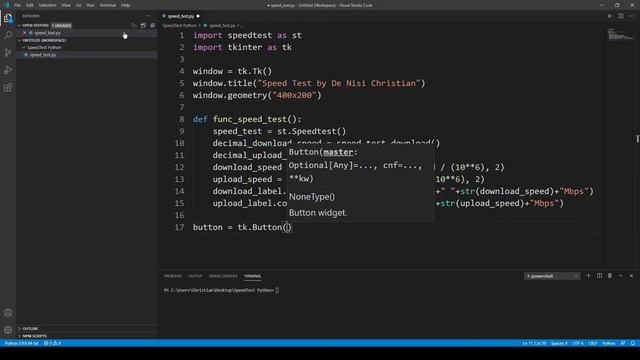Click the notifications bell in the status bar
The image size is (640, 360).
[633, 343]
